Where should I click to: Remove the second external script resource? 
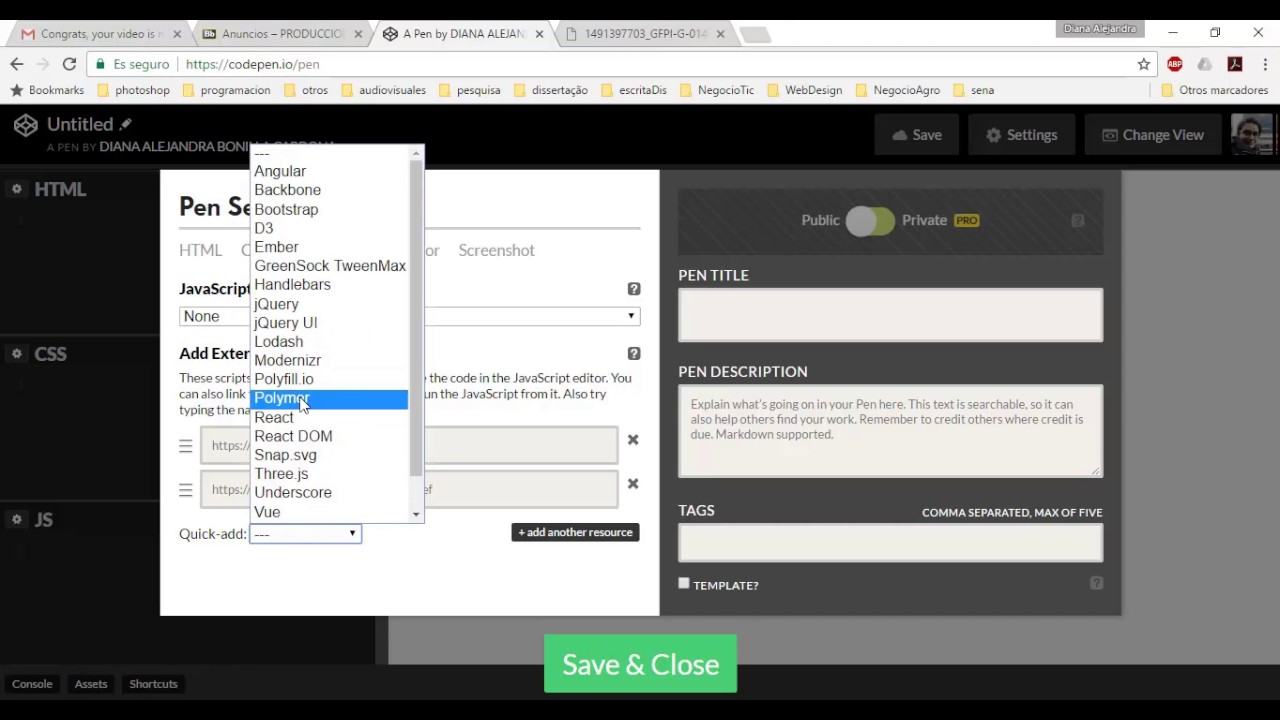click(632, 484)
